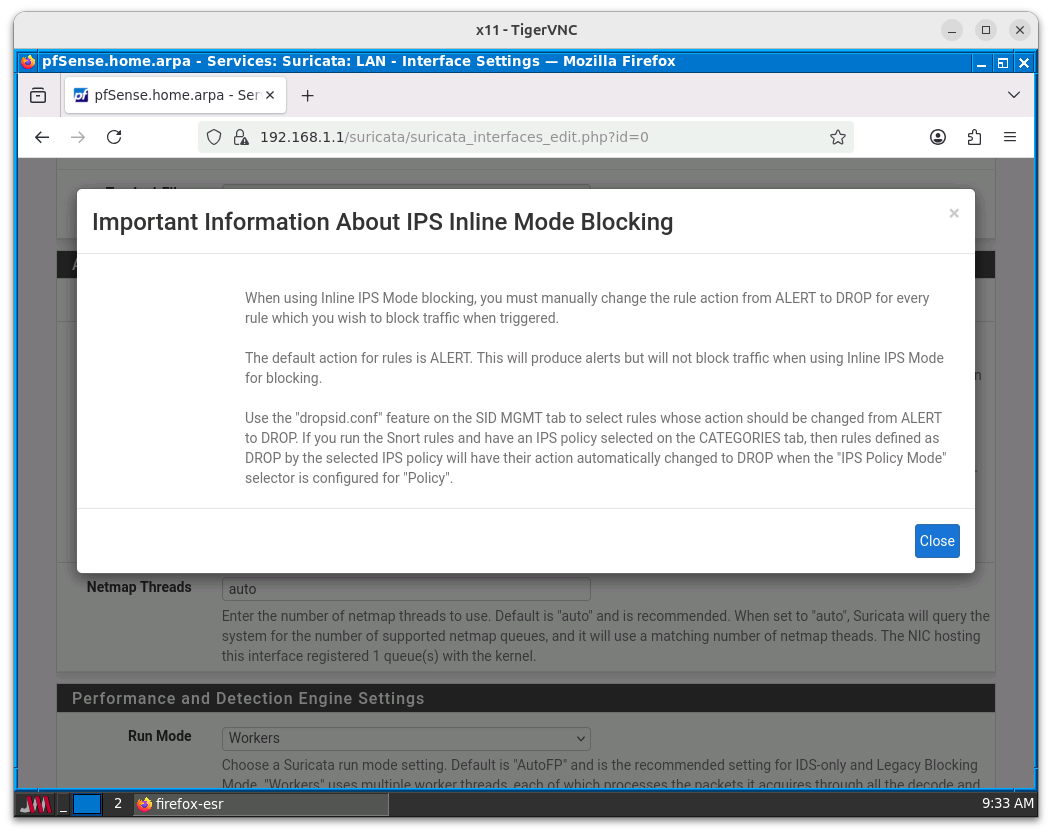Switch to the blue workspace pager box
The width and height of the screenshot is (1052, 834).
pyautogui.click(x=87, y=804)
